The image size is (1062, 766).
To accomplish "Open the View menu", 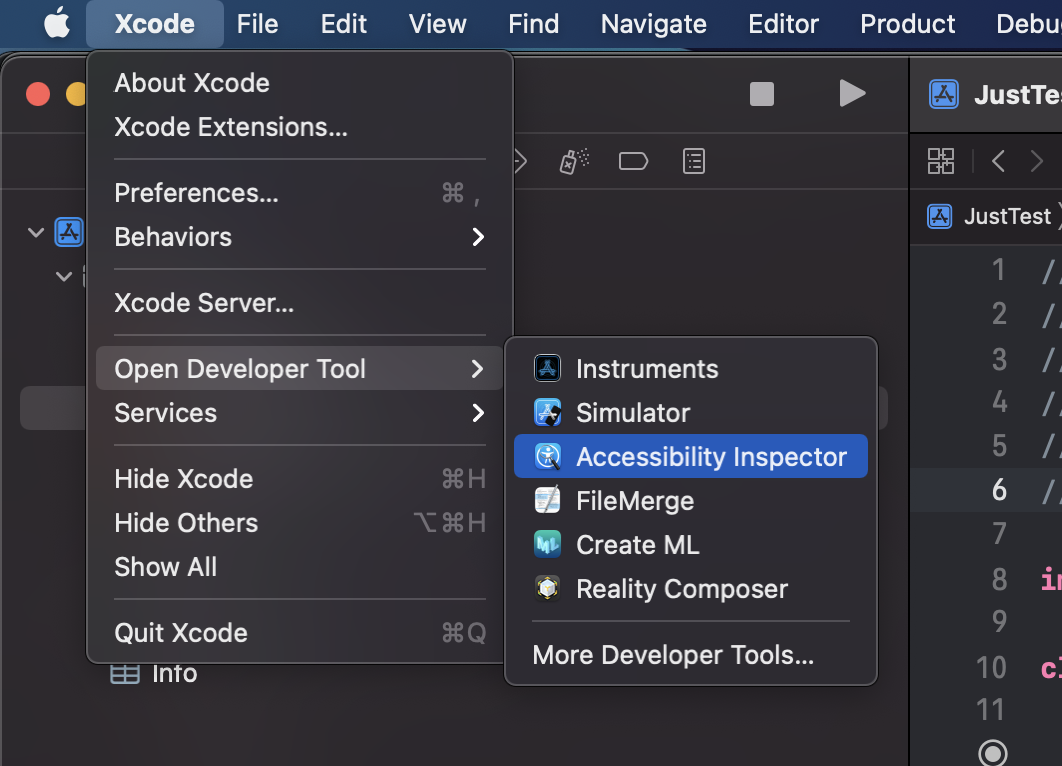I will [x=438, y=24].
